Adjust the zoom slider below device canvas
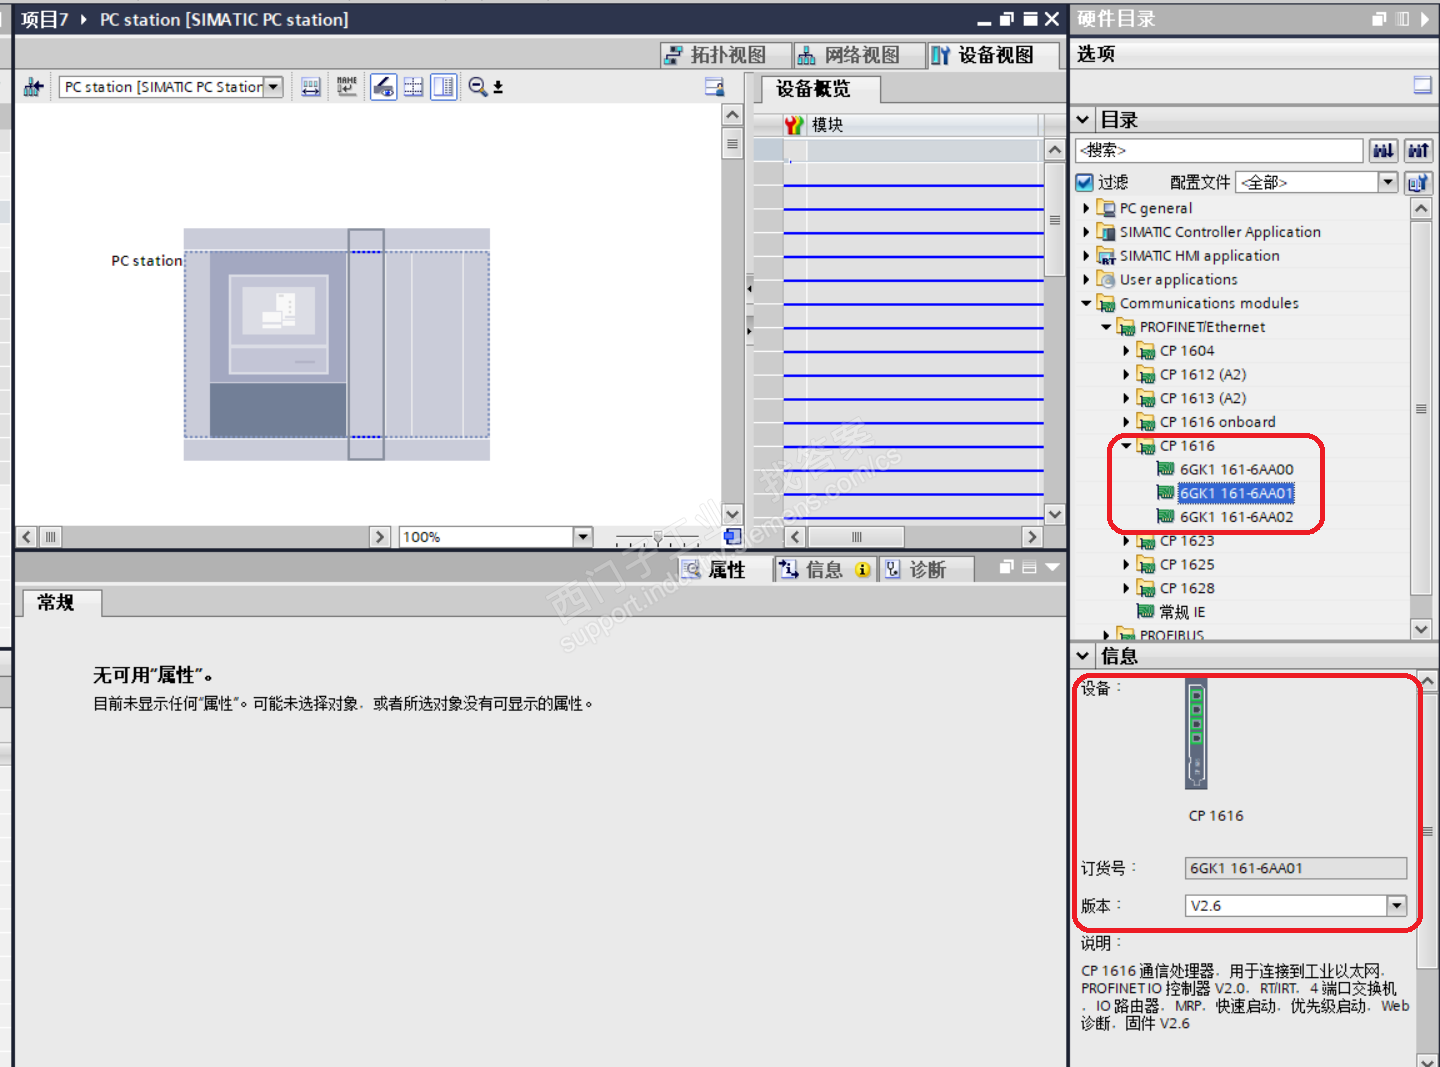The image size is (1440, 1067). click(657, 537)
